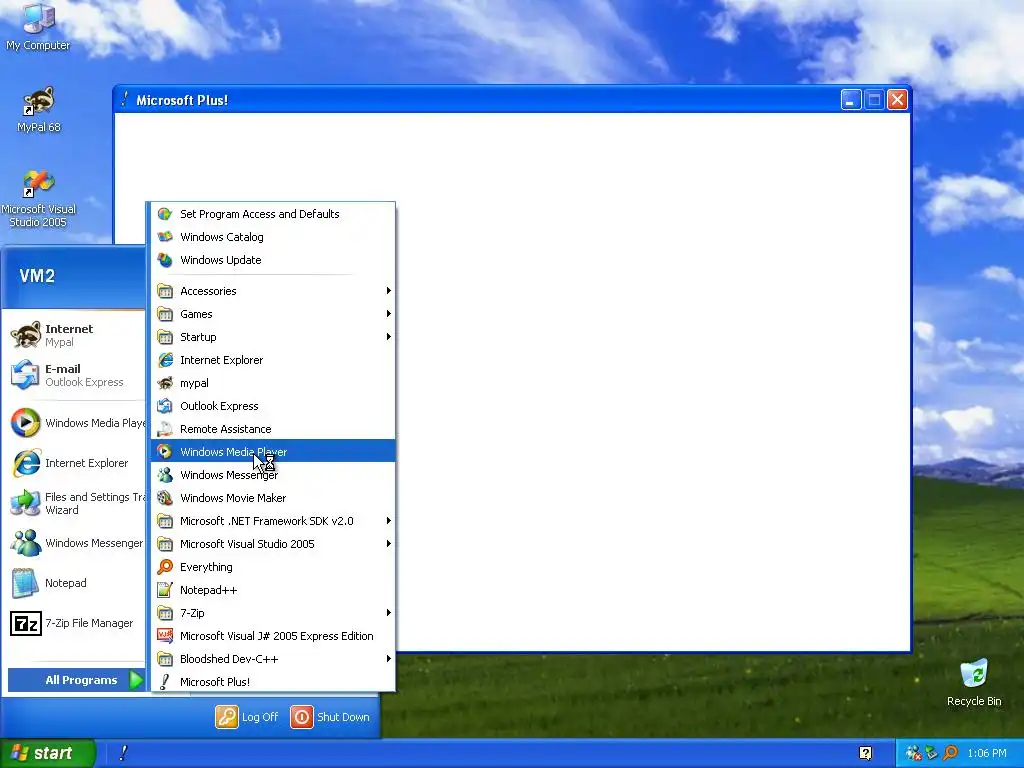This screenshot has height=768, width=1024.
Task: Click Microsoft Plus! icon in programs list
Action: 165,682
